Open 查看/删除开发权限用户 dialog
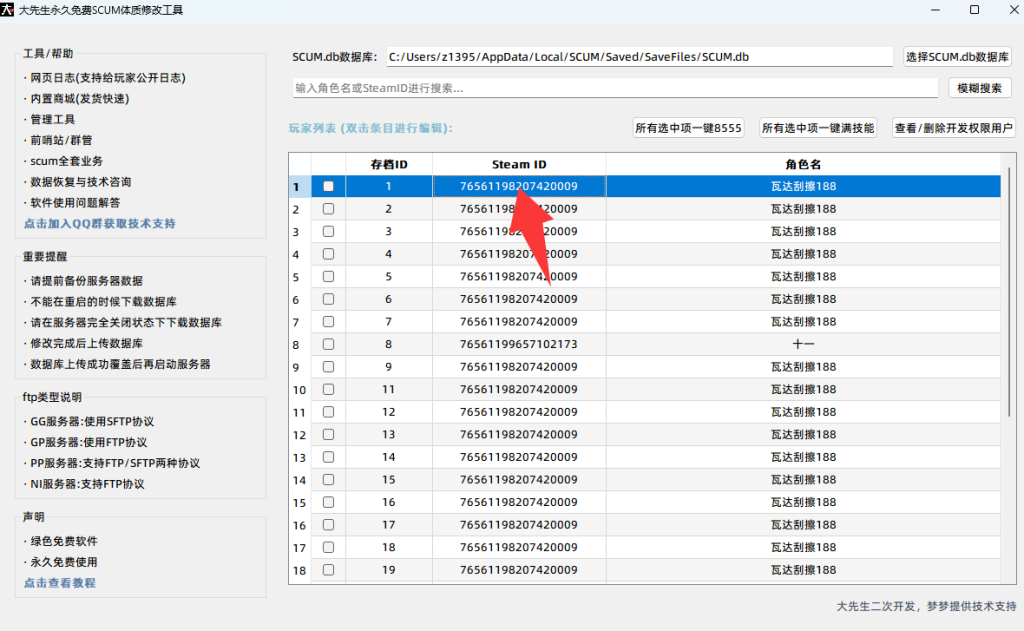This screenshot has height=631, width=1024. 953,128
